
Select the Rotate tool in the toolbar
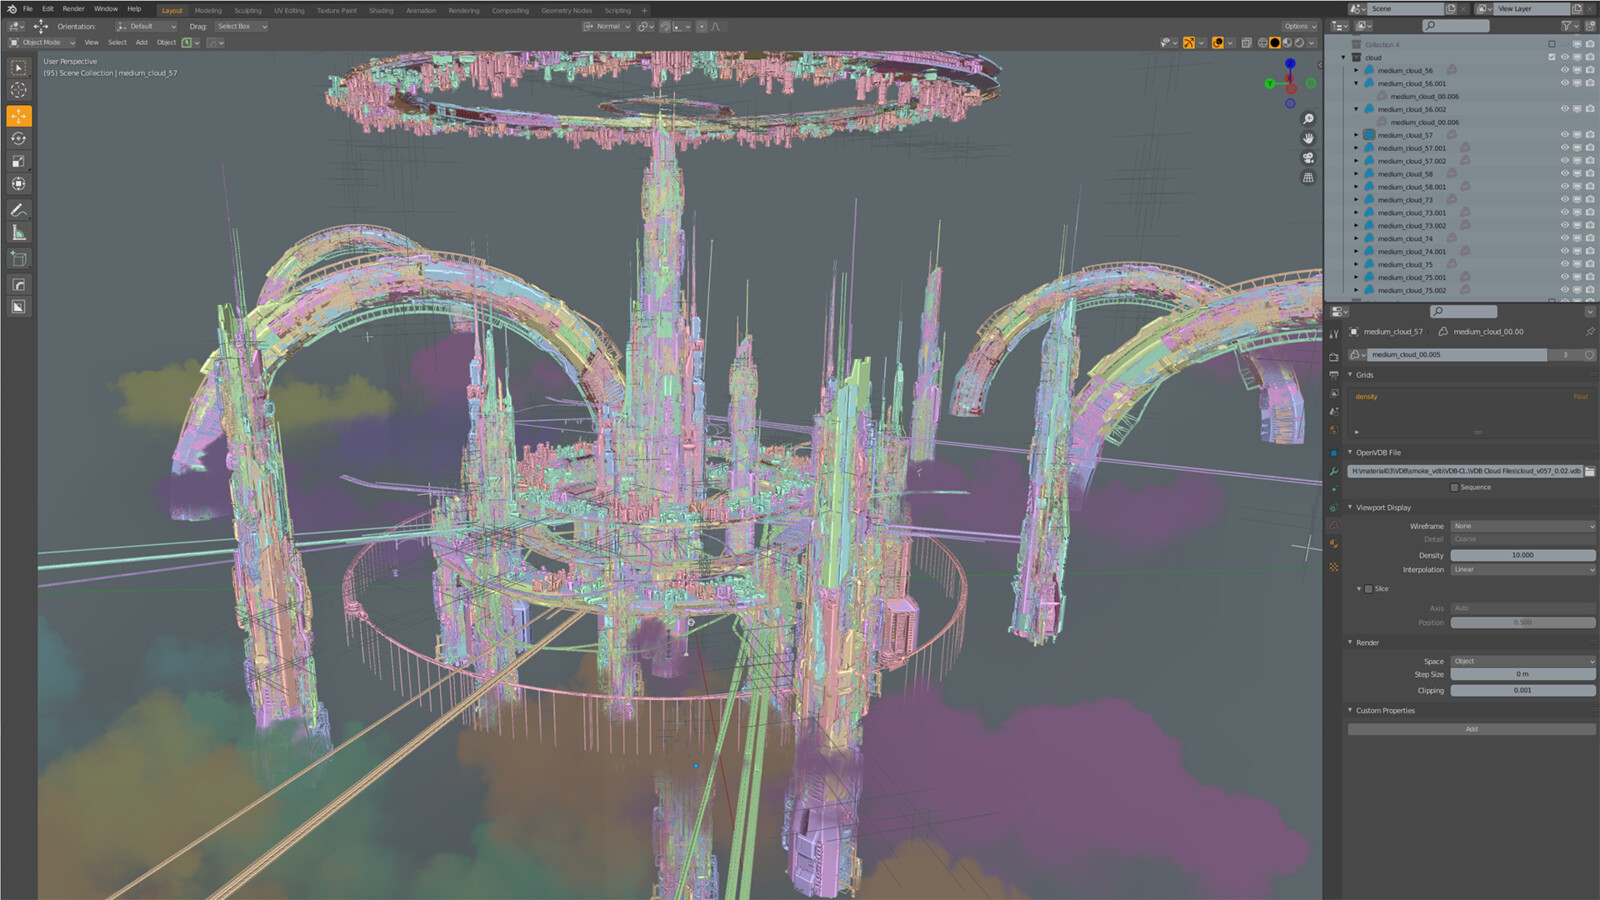[x=19, y=139]
